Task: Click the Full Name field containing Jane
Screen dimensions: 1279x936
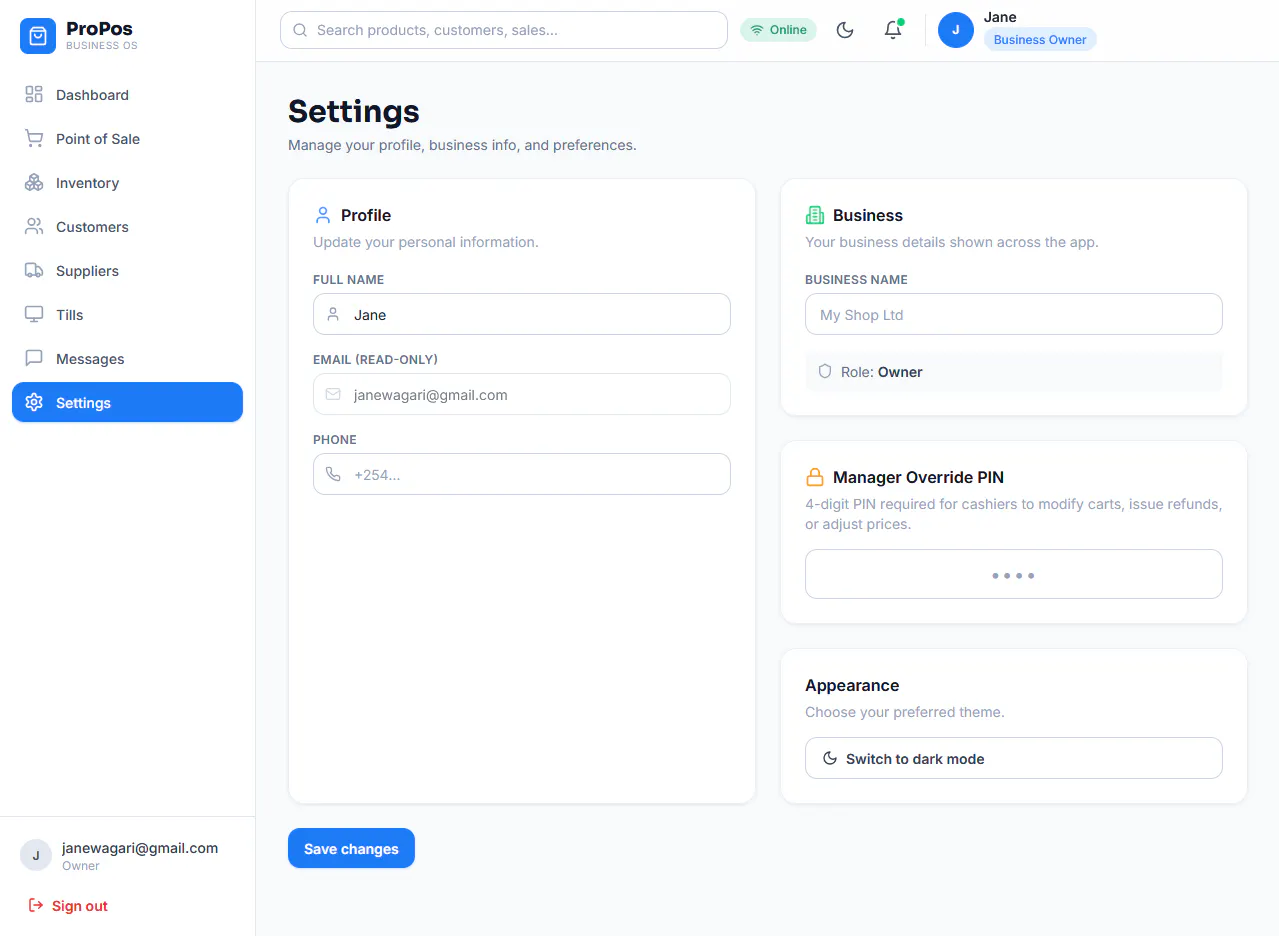Action: 522,314
